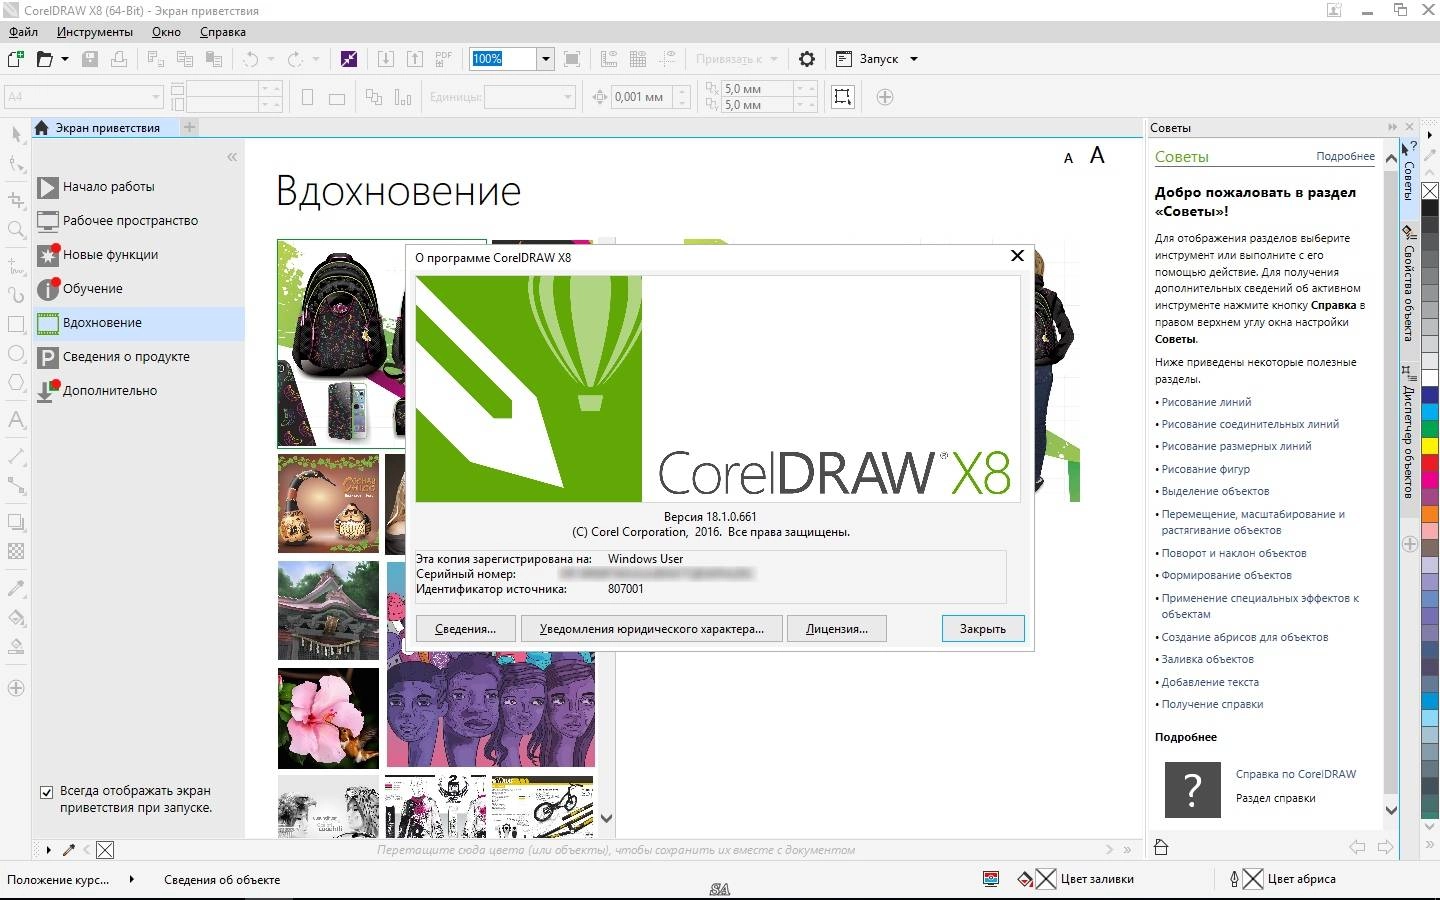The width and height of the screenshot is (1440, 900).
Task: Open the Подробнее link in Советы
Action: [1345, 156]
